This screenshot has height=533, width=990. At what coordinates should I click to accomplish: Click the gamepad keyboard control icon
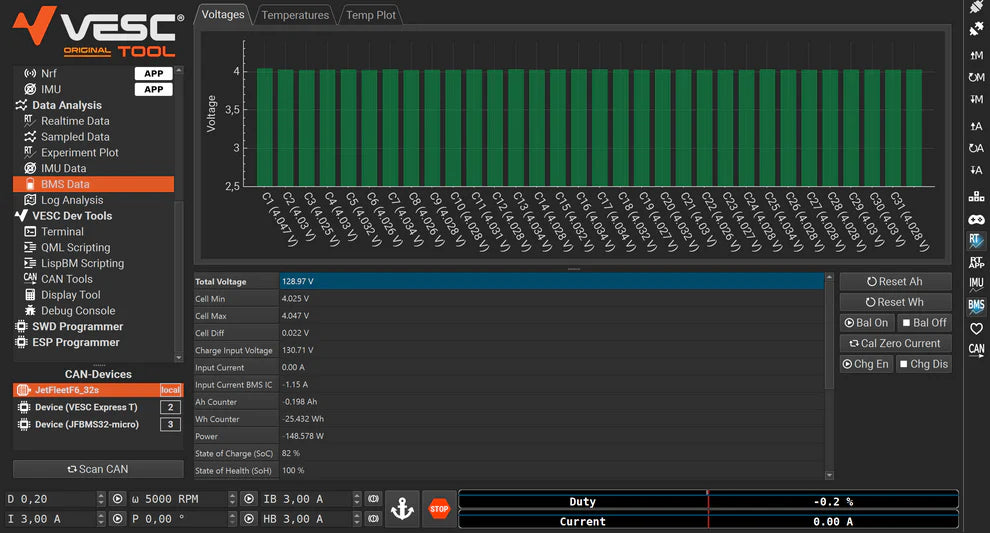(x=976, y=218)
